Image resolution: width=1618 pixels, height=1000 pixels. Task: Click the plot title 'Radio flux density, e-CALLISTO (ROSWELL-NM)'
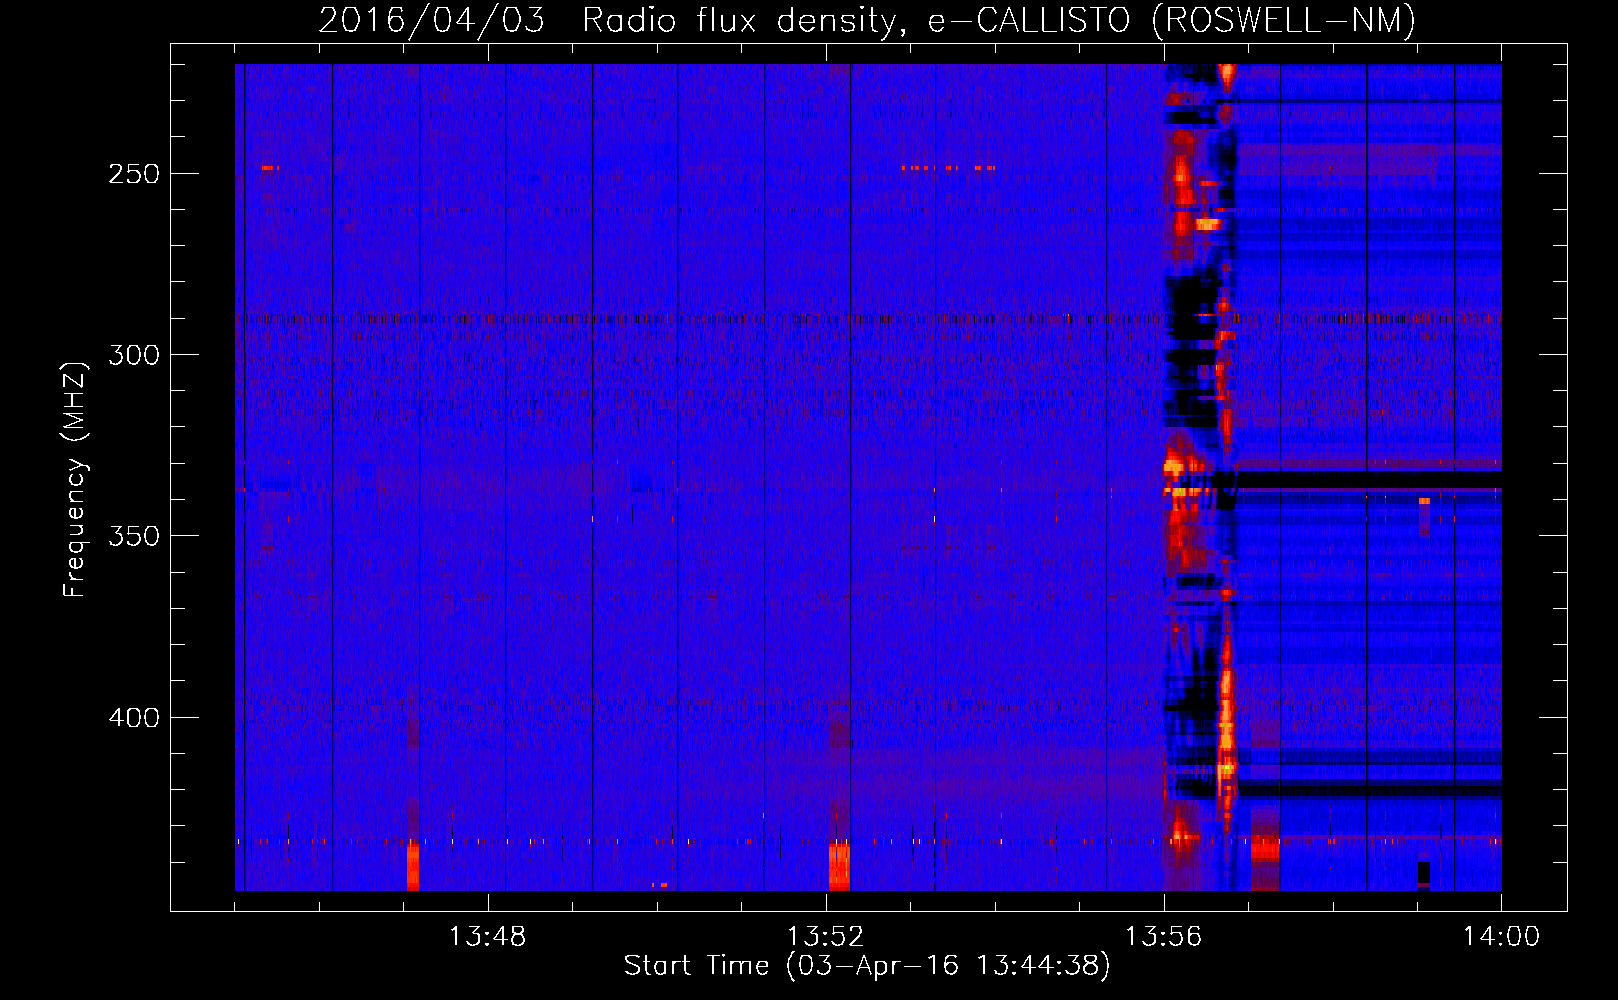(999, 20)
